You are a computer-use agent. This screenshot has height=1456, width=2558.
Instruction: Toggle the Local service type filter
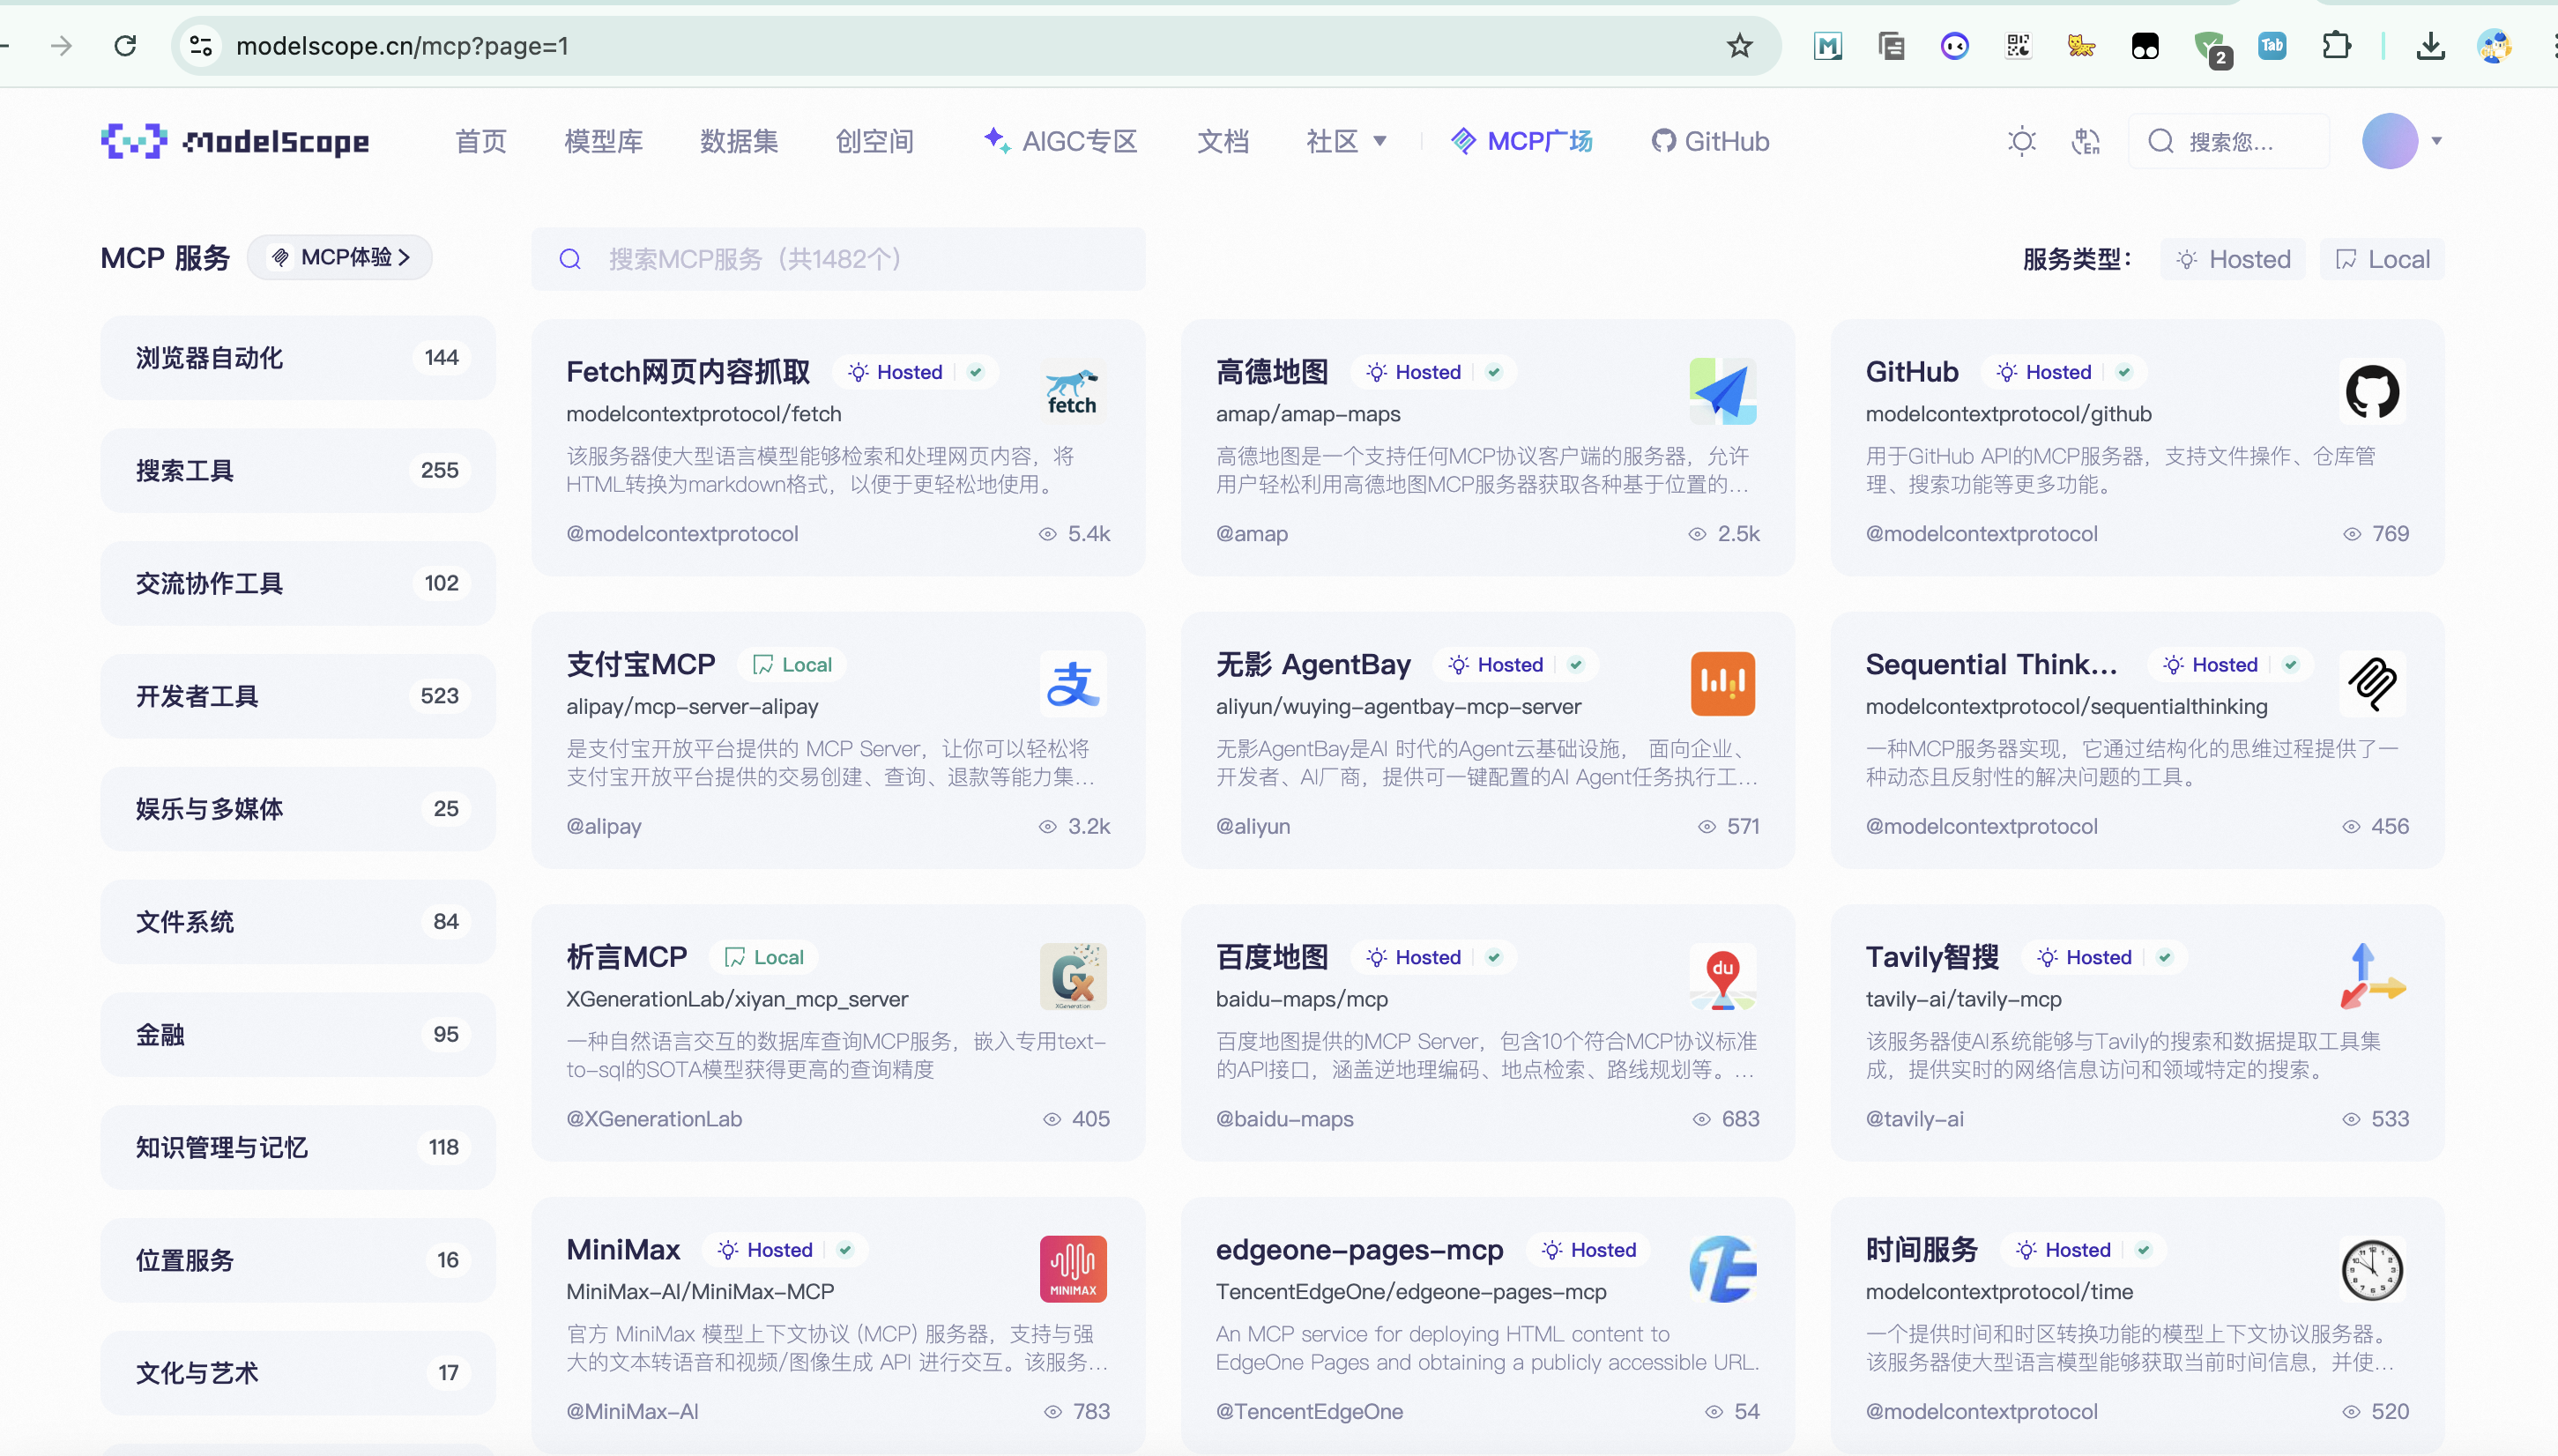click(2382, 259)
